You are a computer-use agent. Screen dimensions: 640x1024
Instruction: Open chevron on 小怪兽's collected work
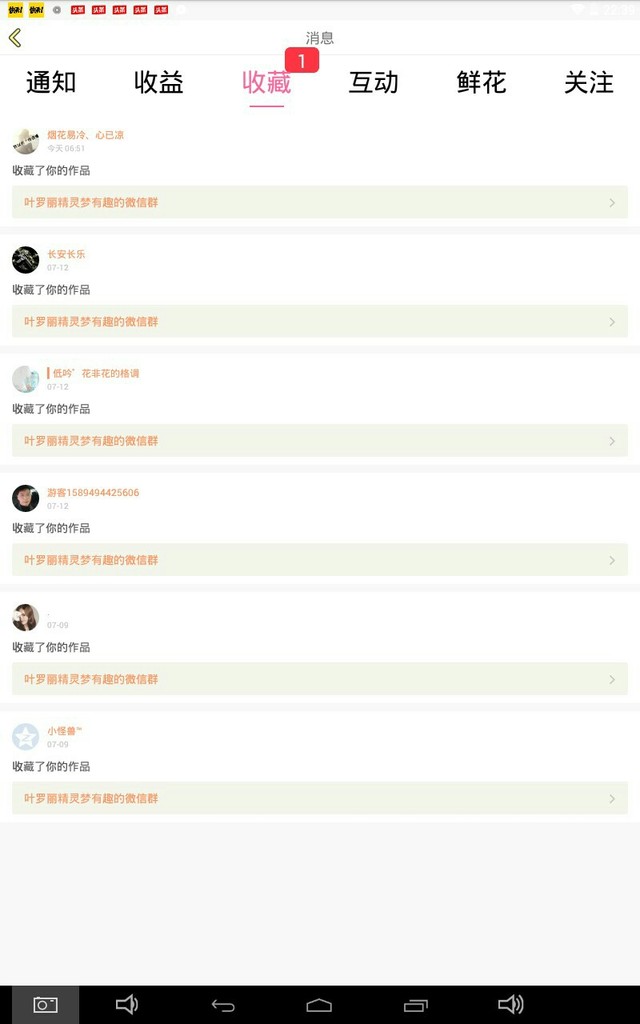(612, 799)
